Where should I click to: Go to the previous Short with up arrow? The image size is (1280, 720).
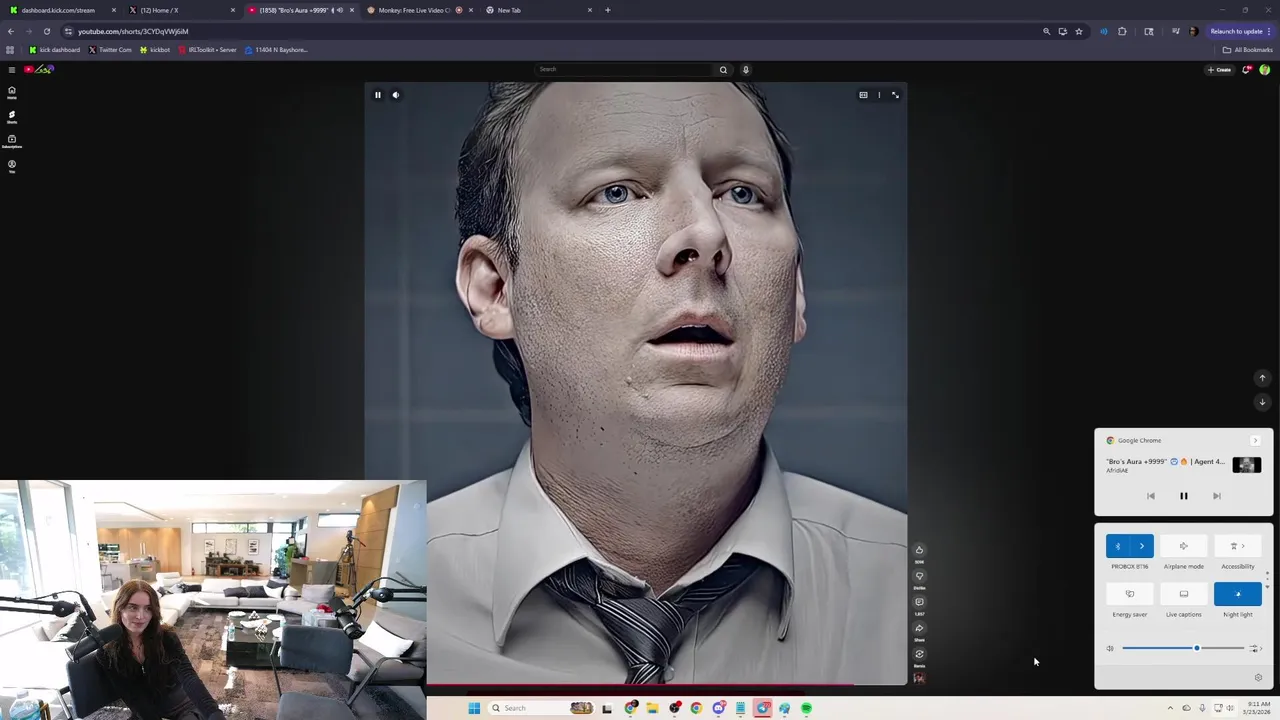[x=1262, y=378]
